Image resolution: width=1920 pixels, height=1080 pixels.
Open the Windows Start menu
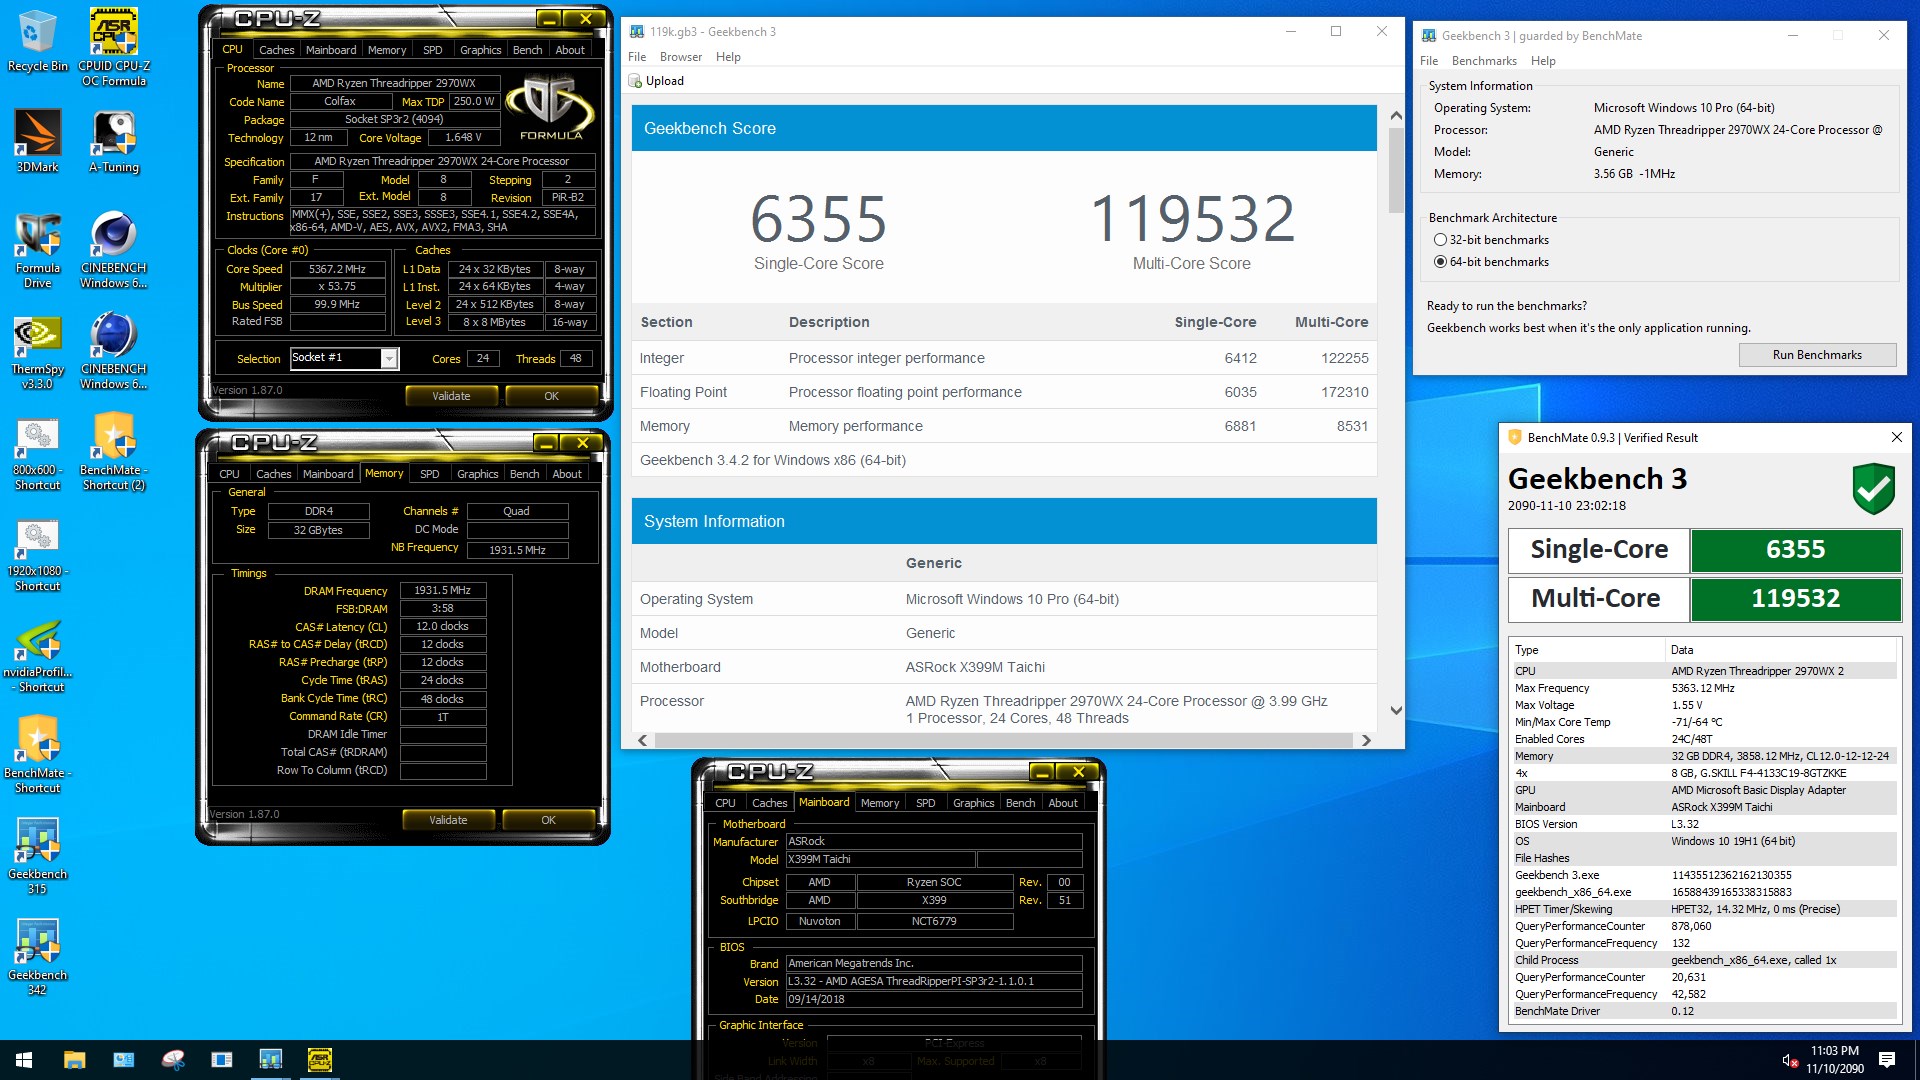pos(24,1059)
